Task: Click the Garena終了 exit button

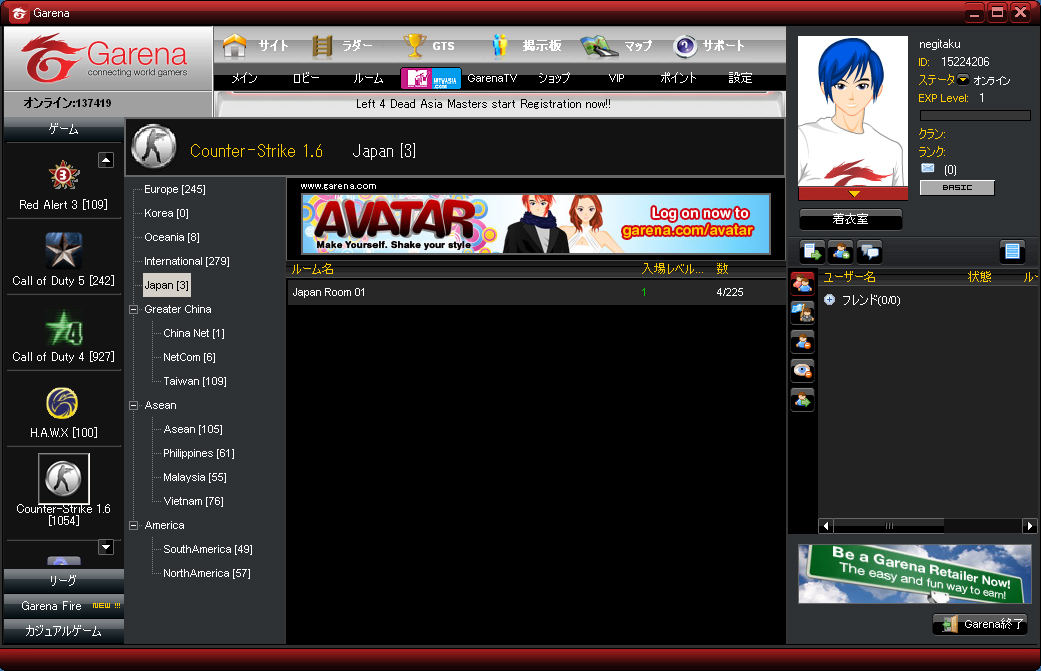Action: (980, 624)
